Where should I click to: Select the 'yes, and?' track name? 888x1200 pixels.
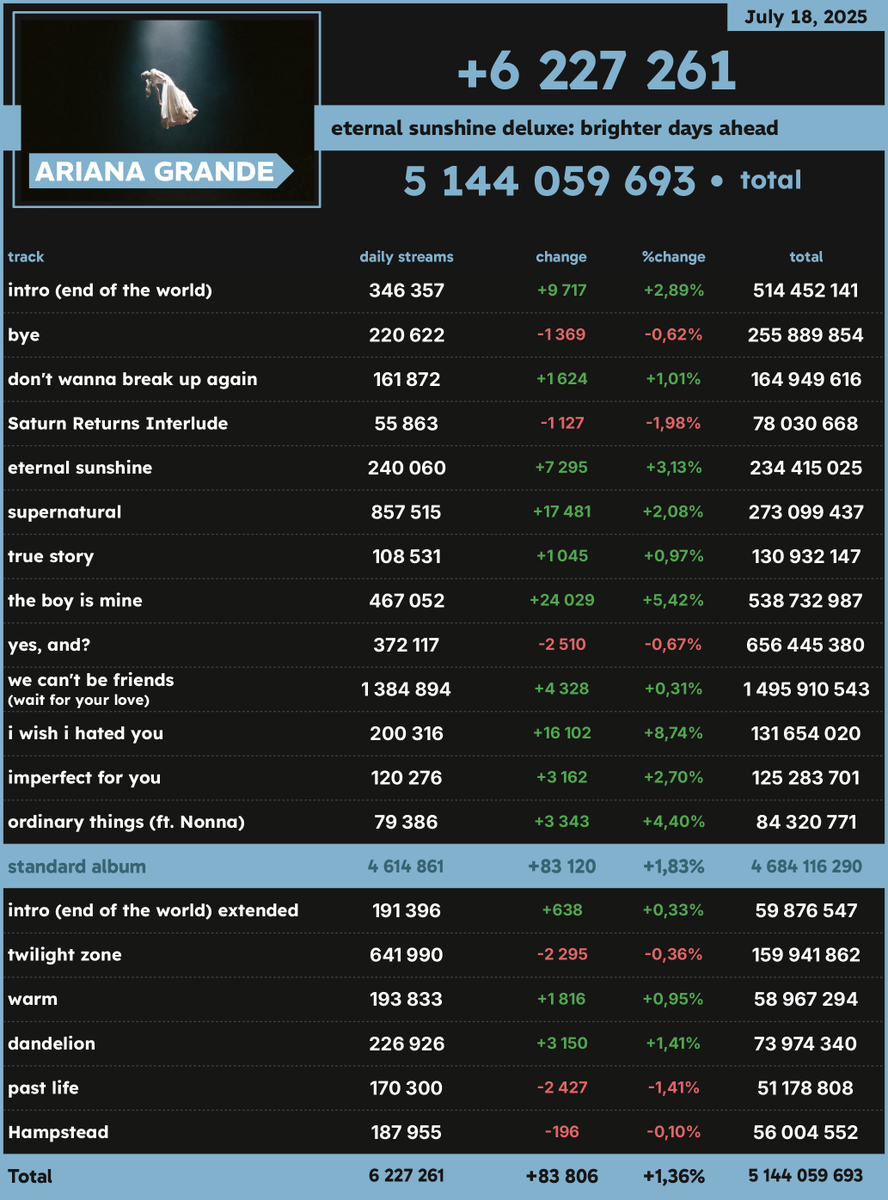49,645
